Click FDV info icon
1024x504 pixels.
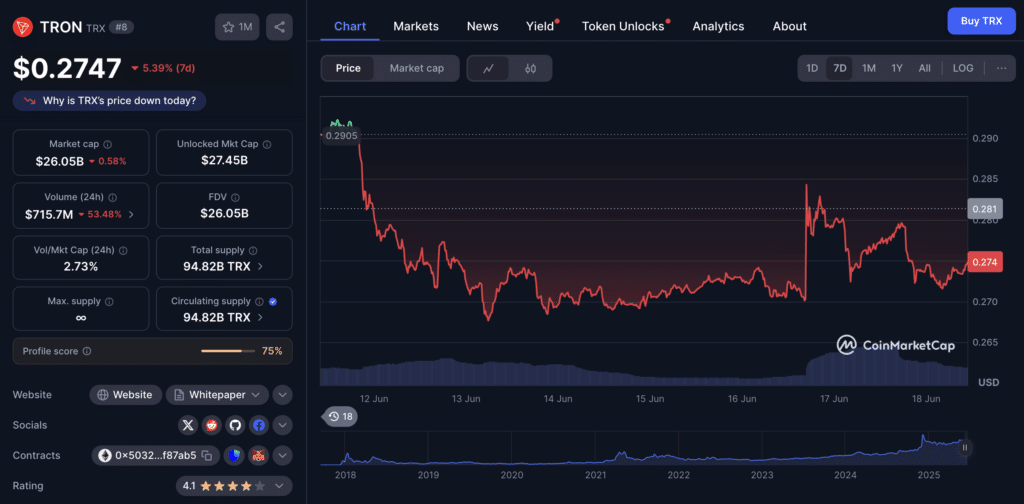pos(235,197)
